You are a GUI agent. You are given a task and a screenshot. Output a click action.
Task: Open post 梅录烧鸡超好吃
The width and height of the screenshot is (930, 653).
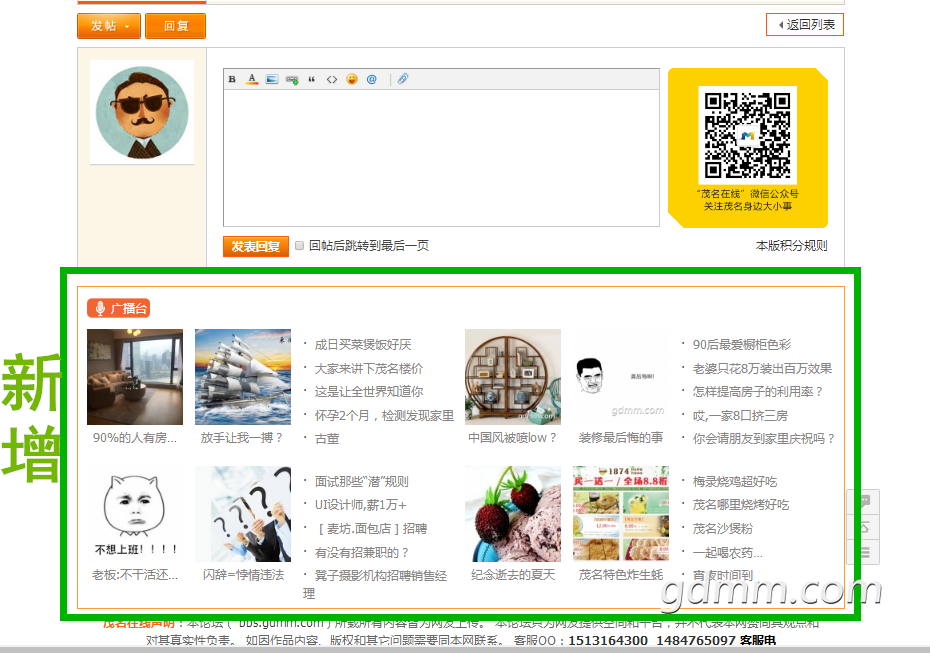(735, 482)
